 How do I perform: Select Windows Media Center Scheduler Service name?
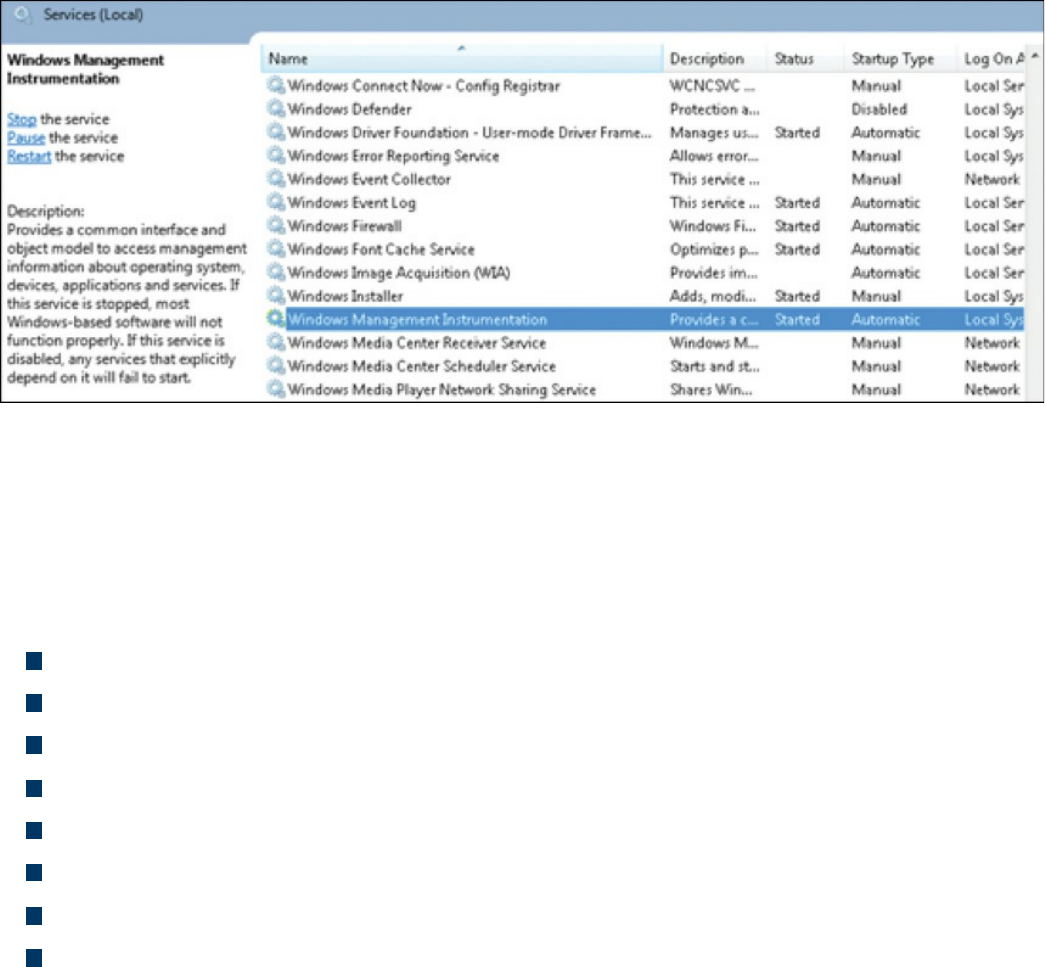click(x=422, y=366)
